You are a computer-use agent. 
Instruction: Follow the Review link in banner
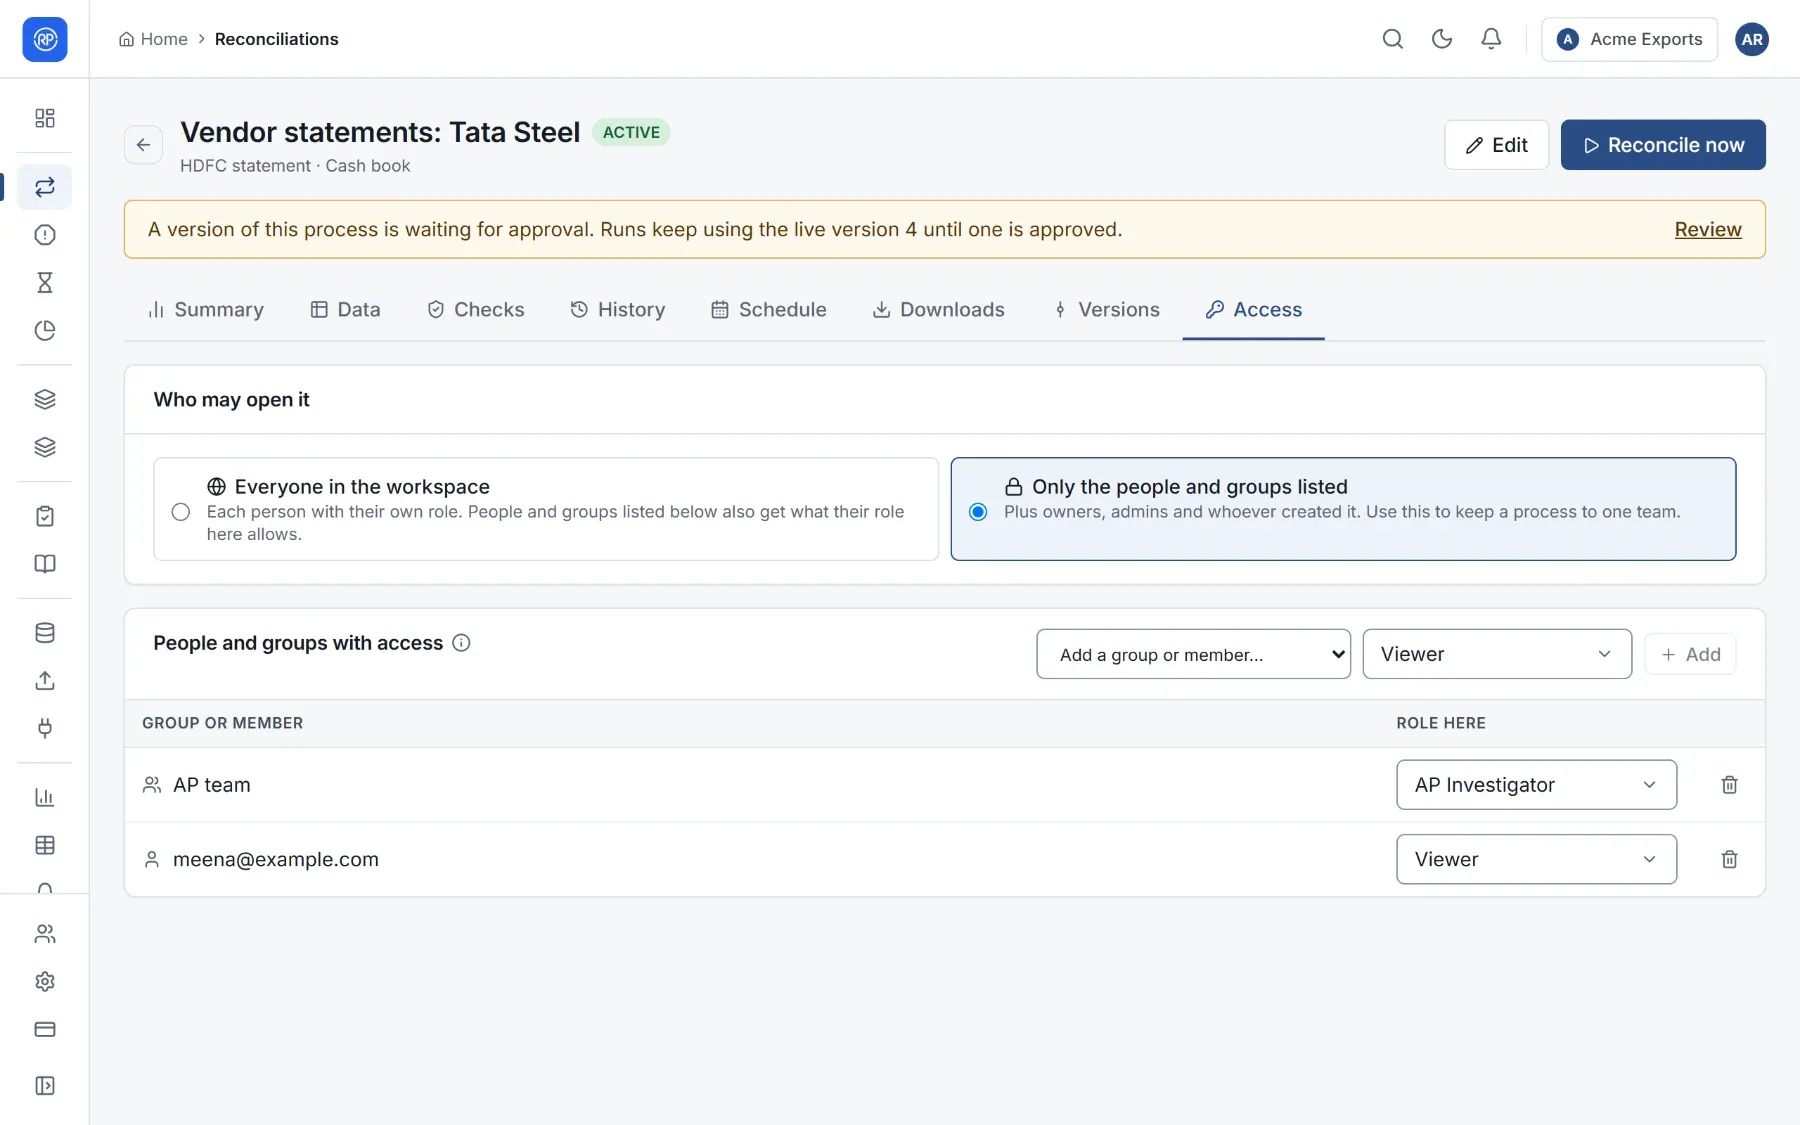tap(1708, 229)
